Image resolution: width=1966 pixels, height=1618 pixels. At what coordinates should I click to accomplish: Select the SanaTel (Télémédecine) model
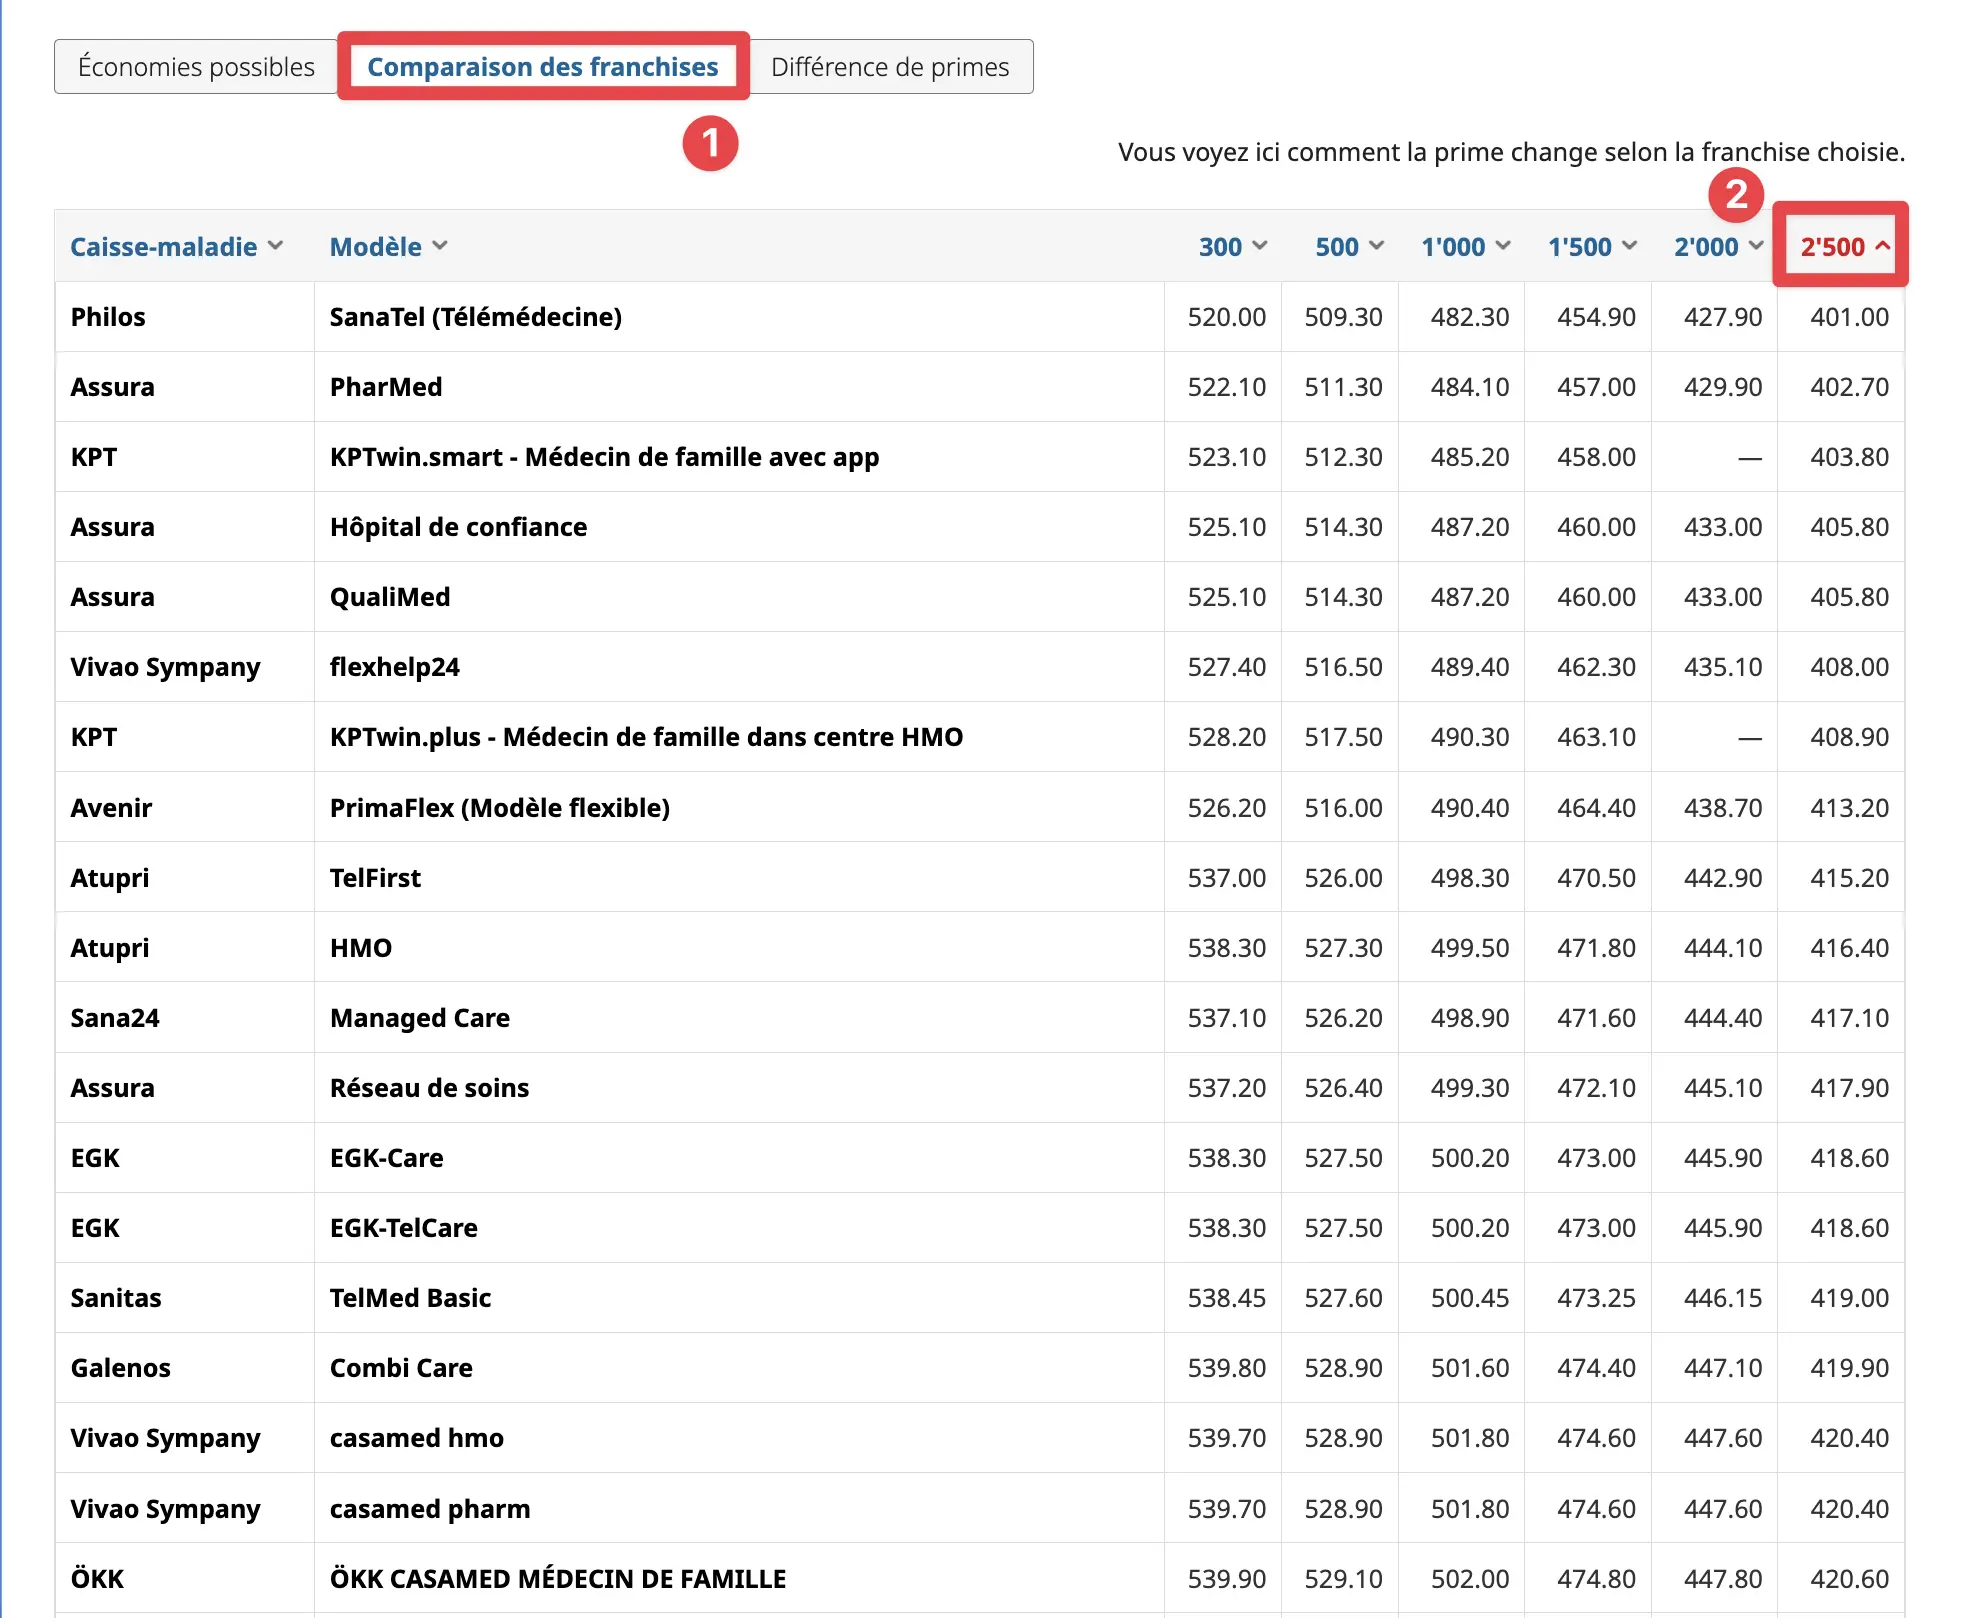point(476,317)
